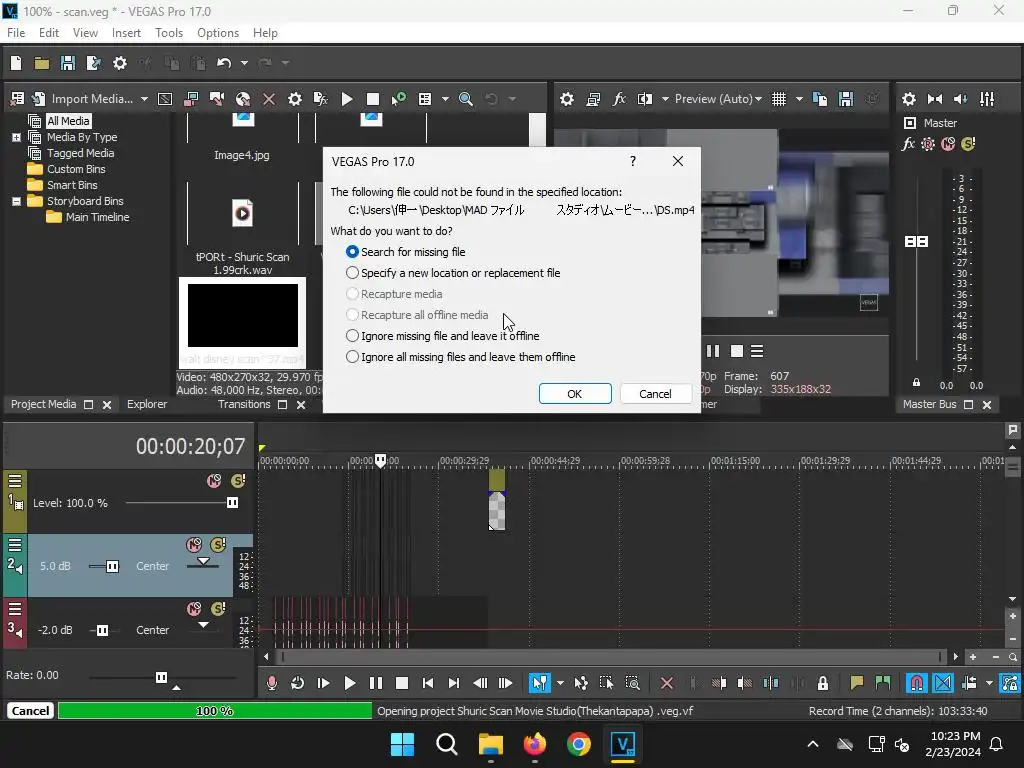
Task: Open the Import Media dropdown arrow
Action: click(x=144, y=99)
